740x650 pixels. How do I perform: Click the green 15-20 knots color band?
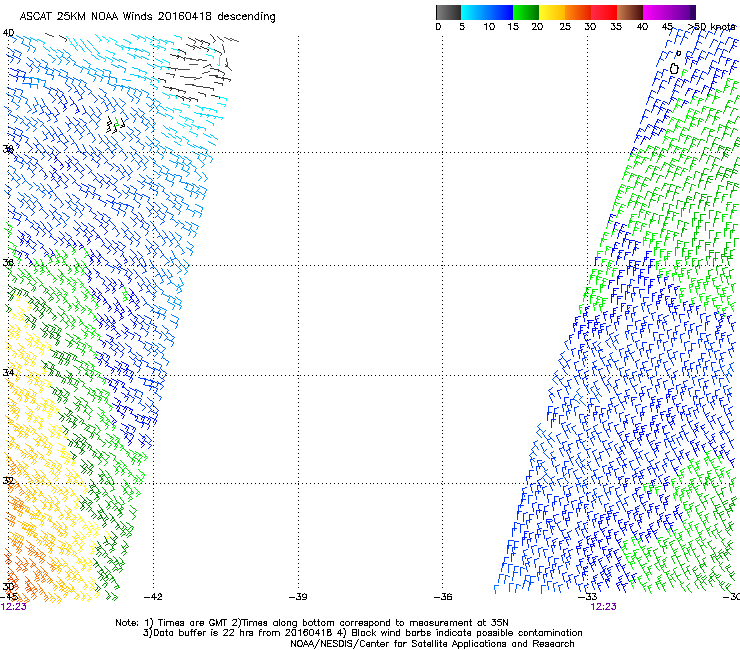coord(526,12)
